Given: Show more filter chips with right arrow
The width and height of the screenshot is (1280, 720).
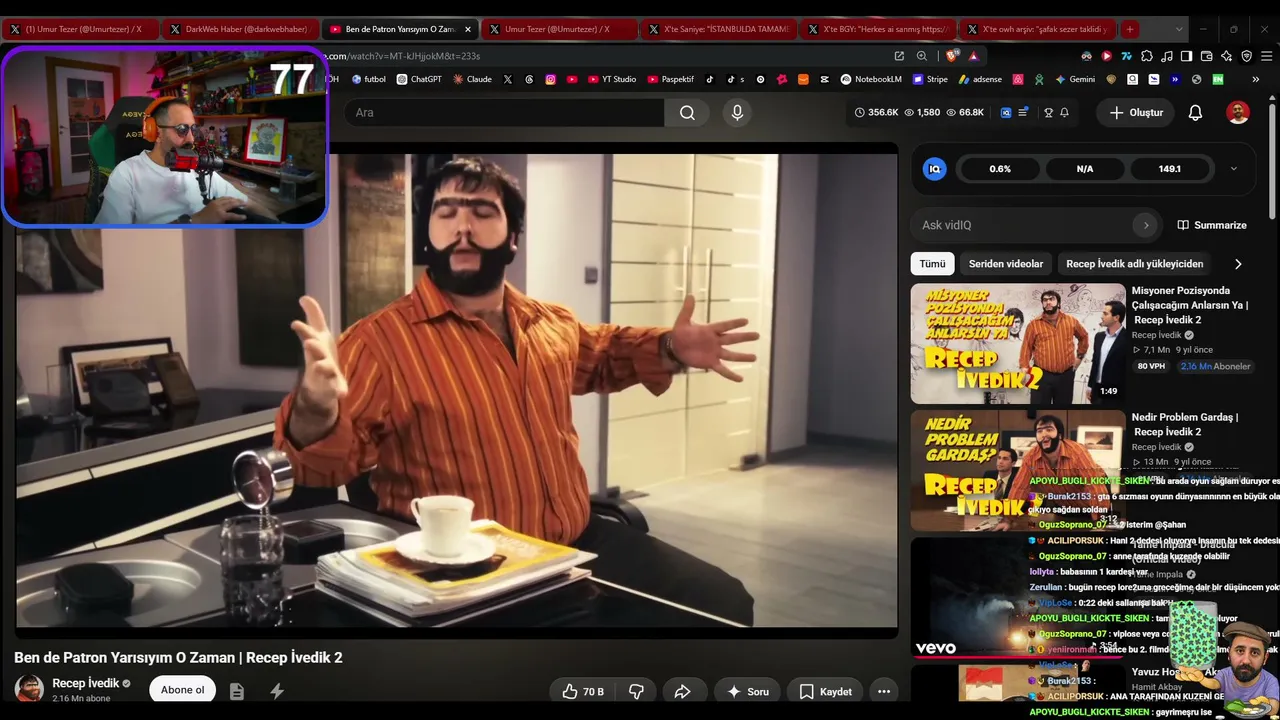Looking at the screenshot, I should coord(1238,264).
